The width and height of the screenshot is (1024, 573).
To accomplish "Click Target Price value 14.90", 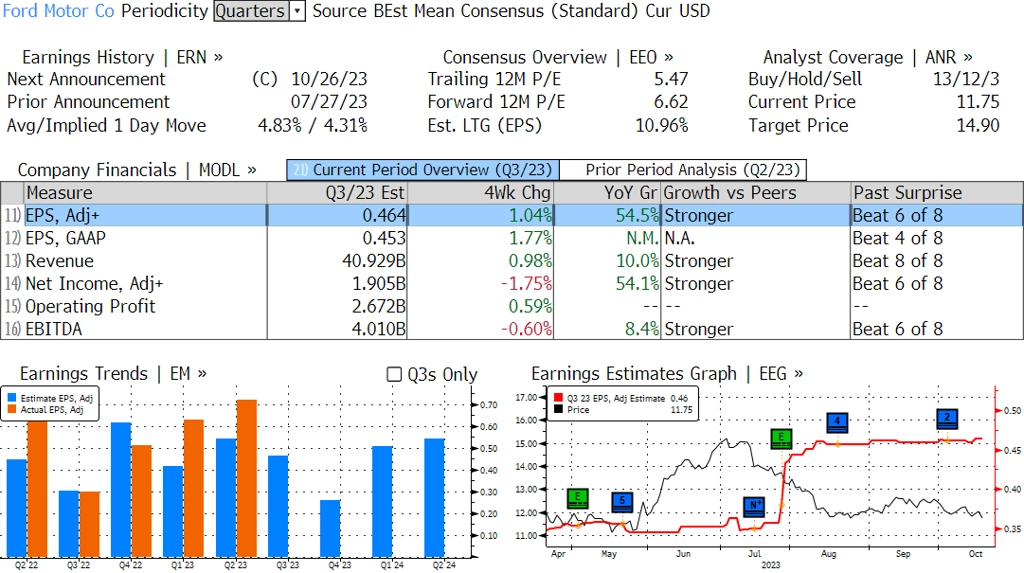I will [978, 125].
